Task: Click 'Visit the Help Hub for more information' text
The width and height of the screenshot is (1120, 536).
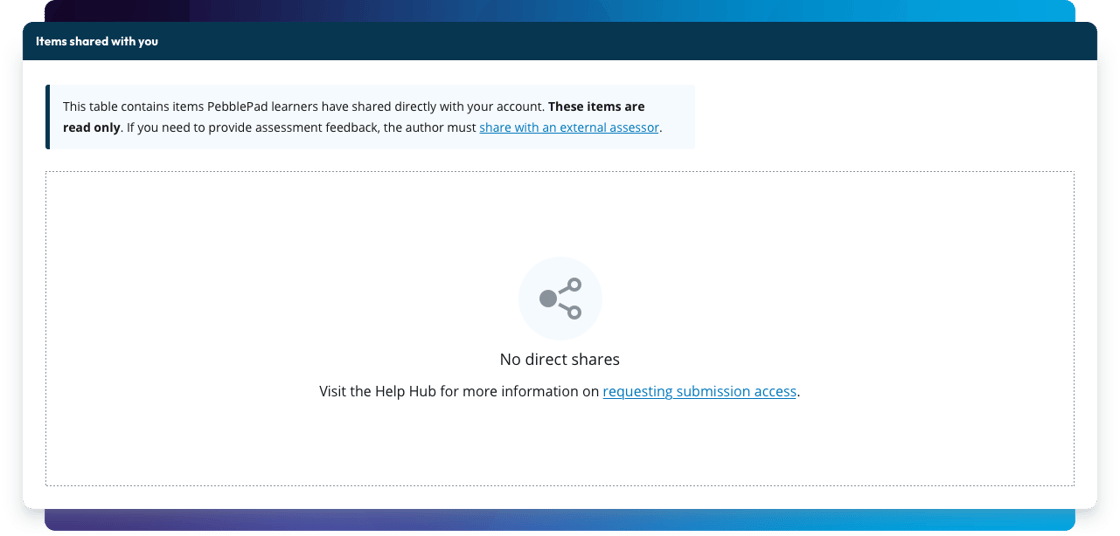Action: tap(451, 392)
